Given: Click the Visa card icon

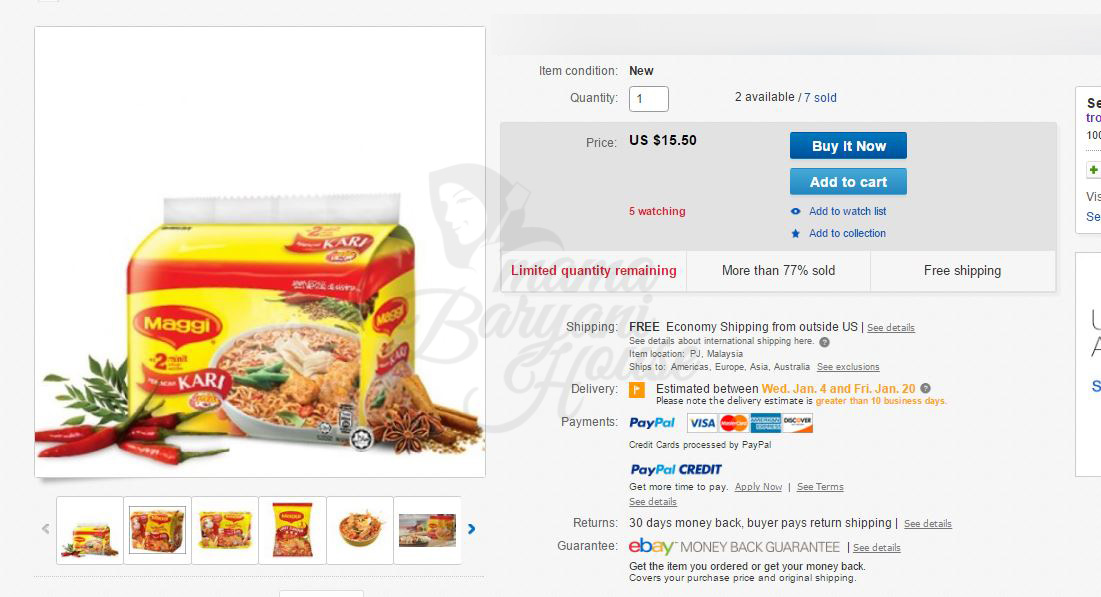Looking at the screenshot, I should pyautogui.click(x=701, y=423).
